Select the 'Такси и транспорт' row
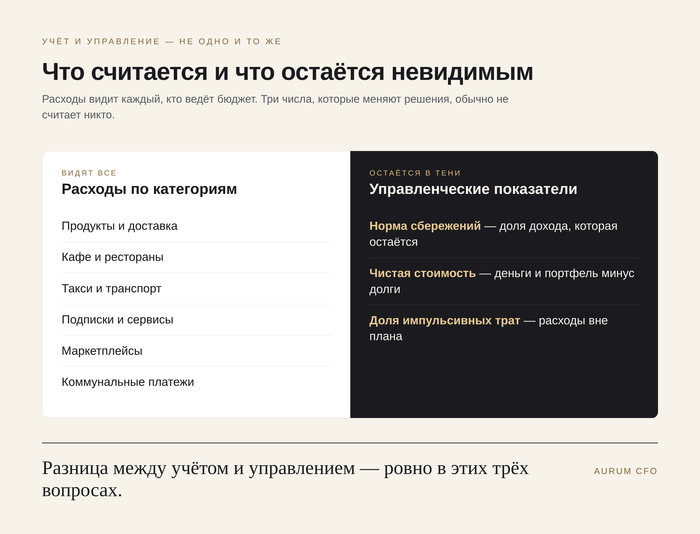The width and height of the screenshot is (700, 534). pos(196,288)
